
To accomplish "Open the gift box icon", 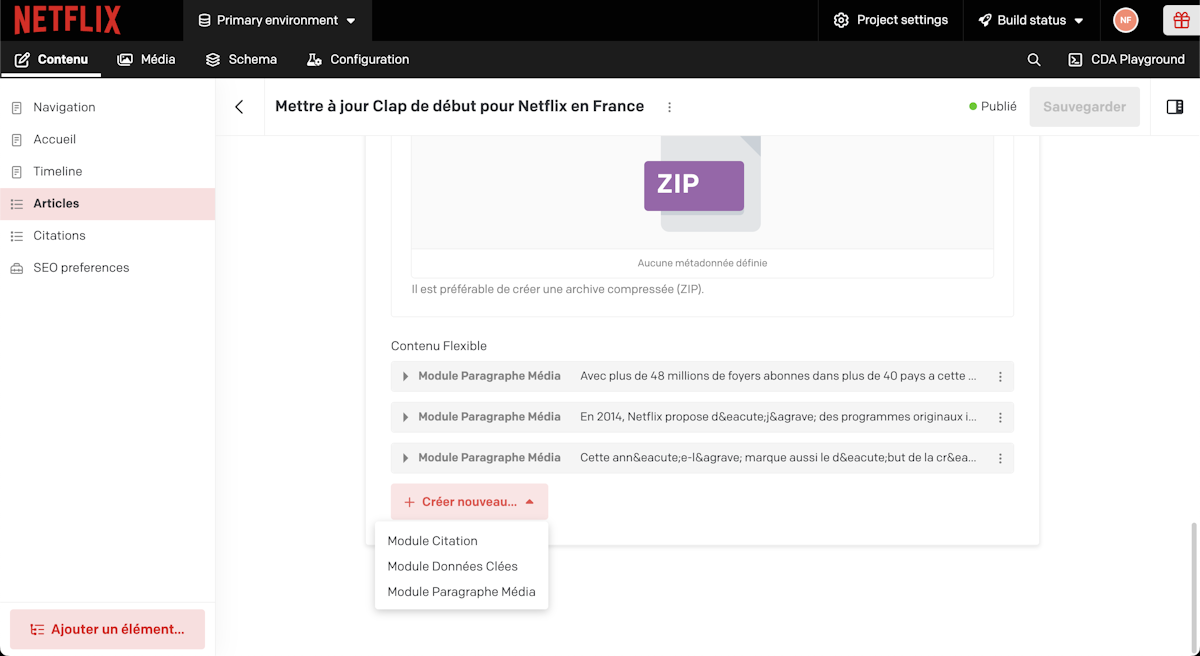I will coord(1181,20).
